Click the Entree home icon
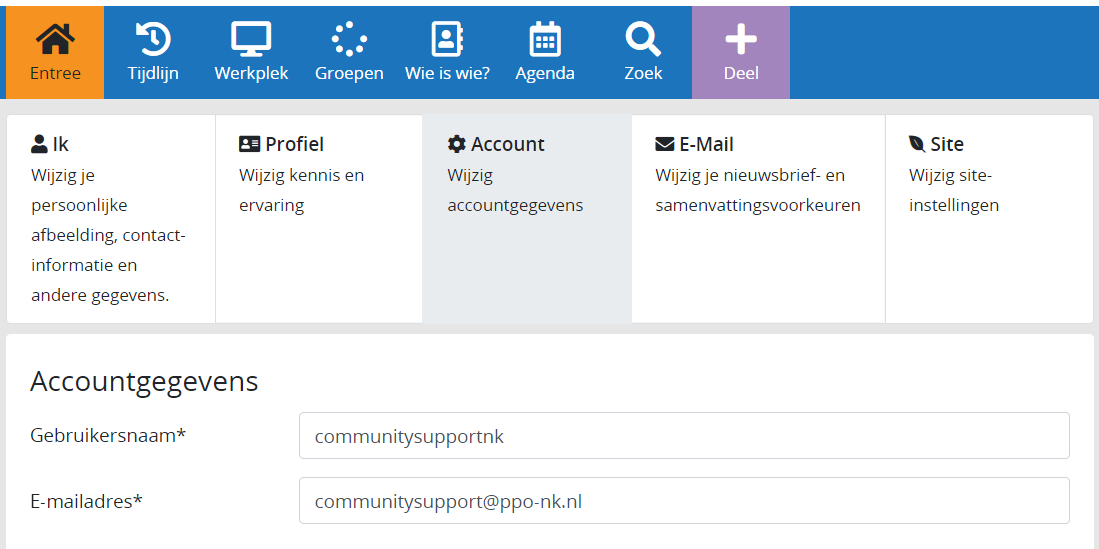 (x=55, y=39)
